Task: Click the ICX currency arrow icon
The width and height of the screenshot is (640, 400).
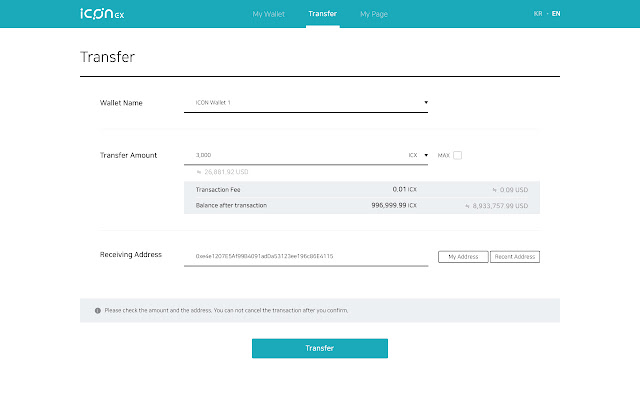Action: (x=426, y=155)
